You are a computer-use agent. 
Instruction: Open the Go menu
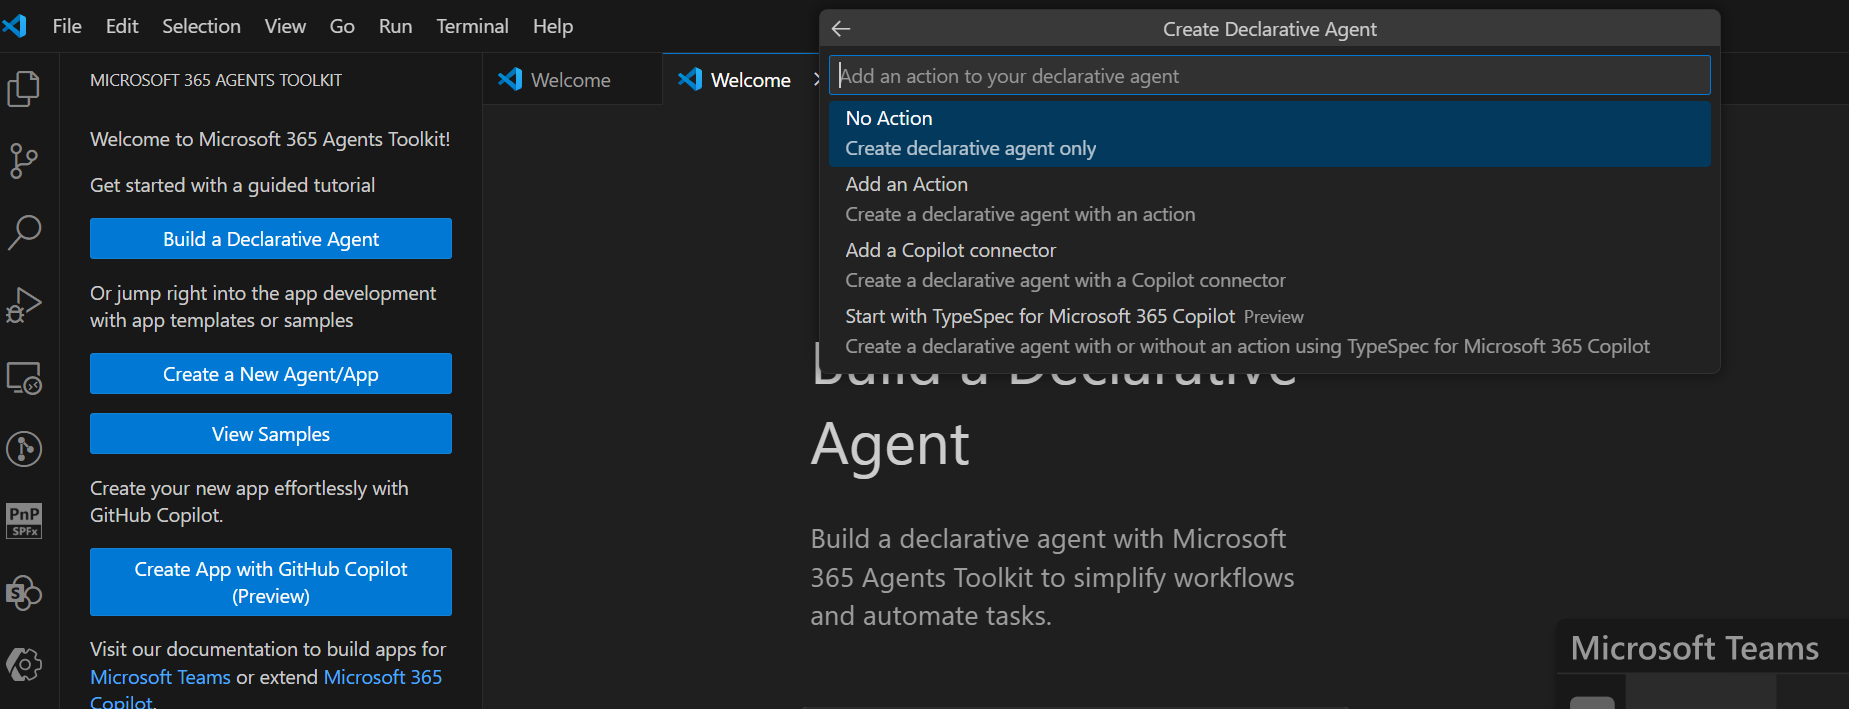[x=342, y=26]
